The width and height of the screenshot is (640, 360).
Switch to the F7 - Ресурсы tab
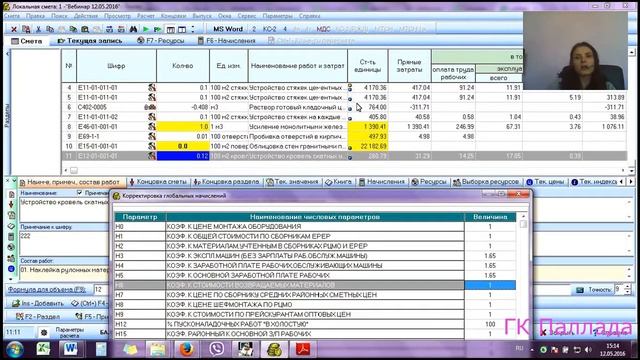coord(161,41)
